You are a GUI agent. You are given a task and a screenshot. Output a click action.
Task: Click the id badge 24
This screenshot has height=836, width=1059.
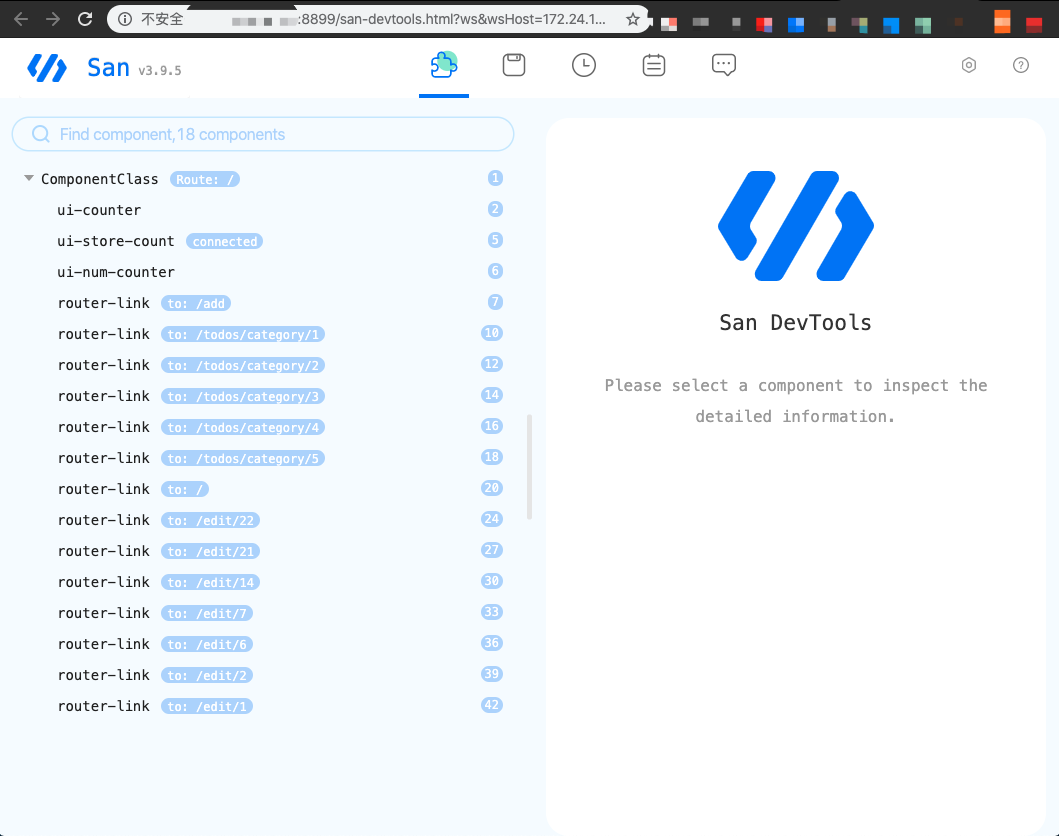(492, 519)
